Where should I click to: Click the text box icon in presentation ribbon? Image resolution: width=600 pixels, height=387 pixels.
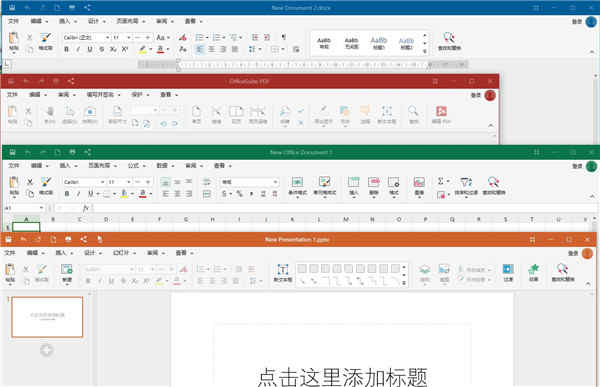(x=282, y=273)
